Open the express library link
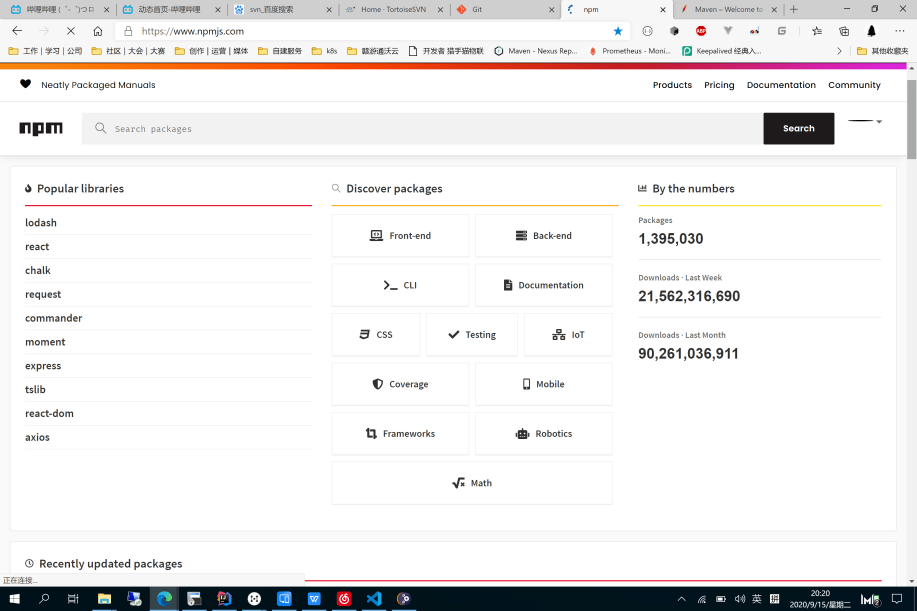This screenshot has height=611, width=917. [43, 366]
